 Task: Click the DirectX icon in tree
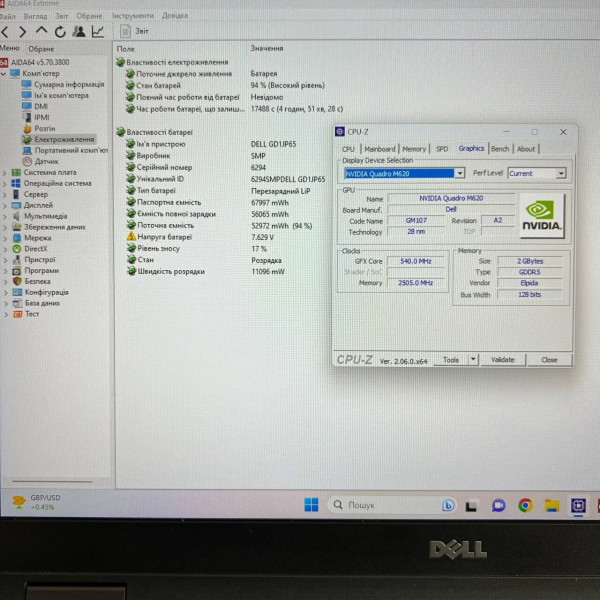point(17,249)
